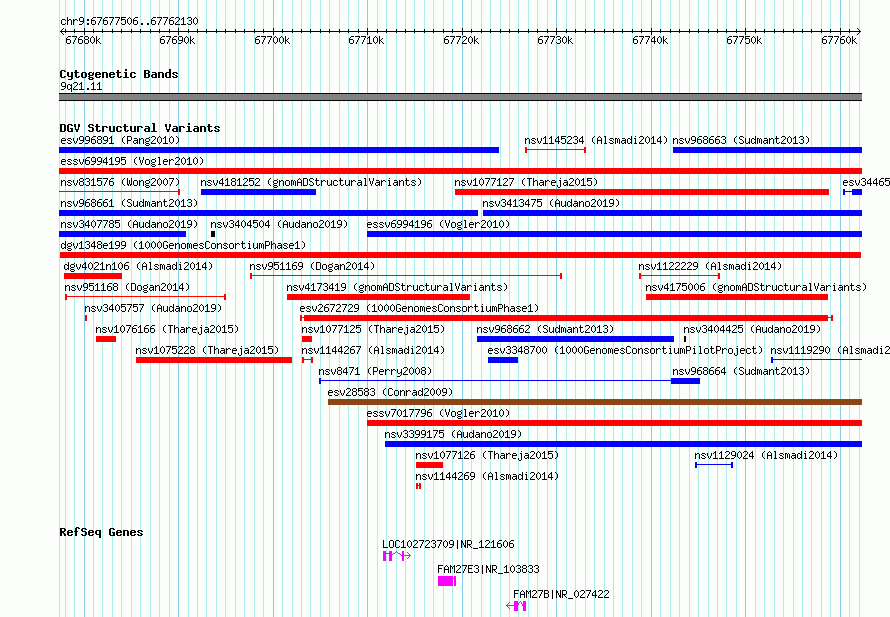Viewport: 890px width, 617px height.
Task: Click the 9q21.11 band label
Action: click(81, 87)
